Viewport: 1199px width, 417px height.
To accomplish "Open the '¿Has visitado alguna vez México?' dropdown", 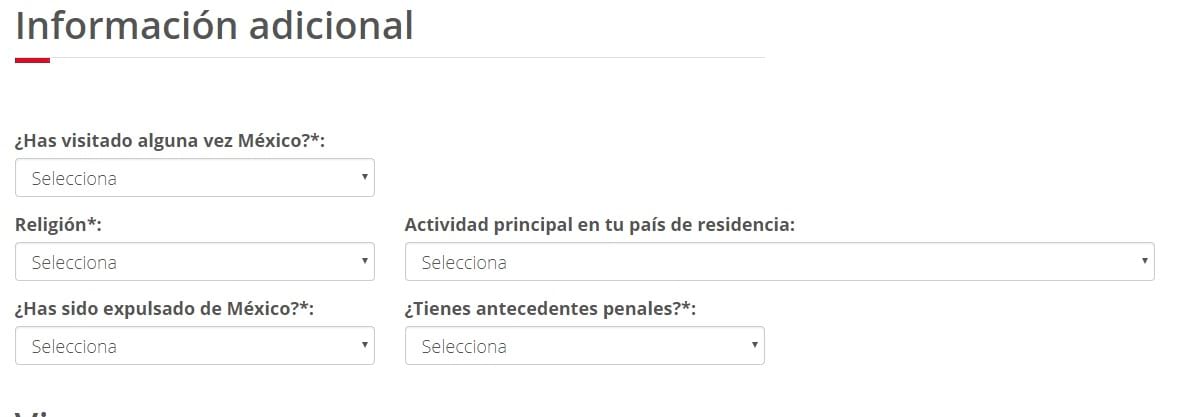I will 194,179.
